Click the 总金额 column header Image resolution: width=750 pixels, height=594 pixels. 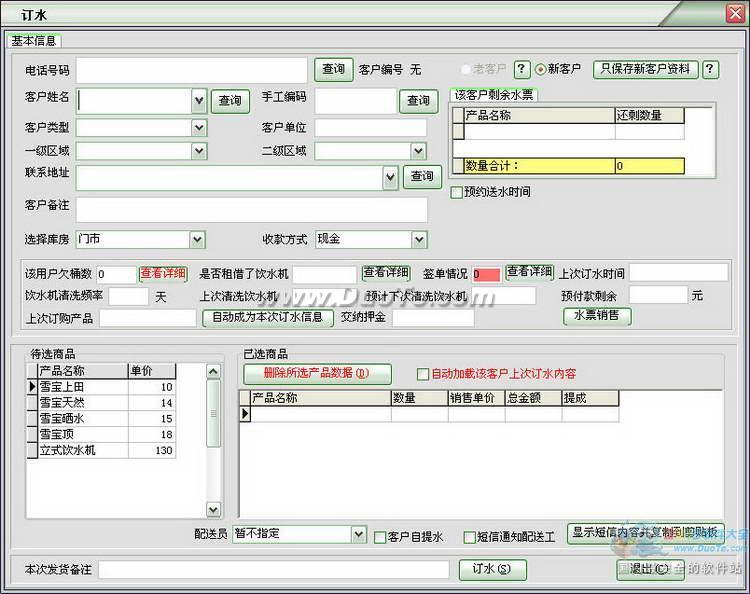tap(533, 398)
